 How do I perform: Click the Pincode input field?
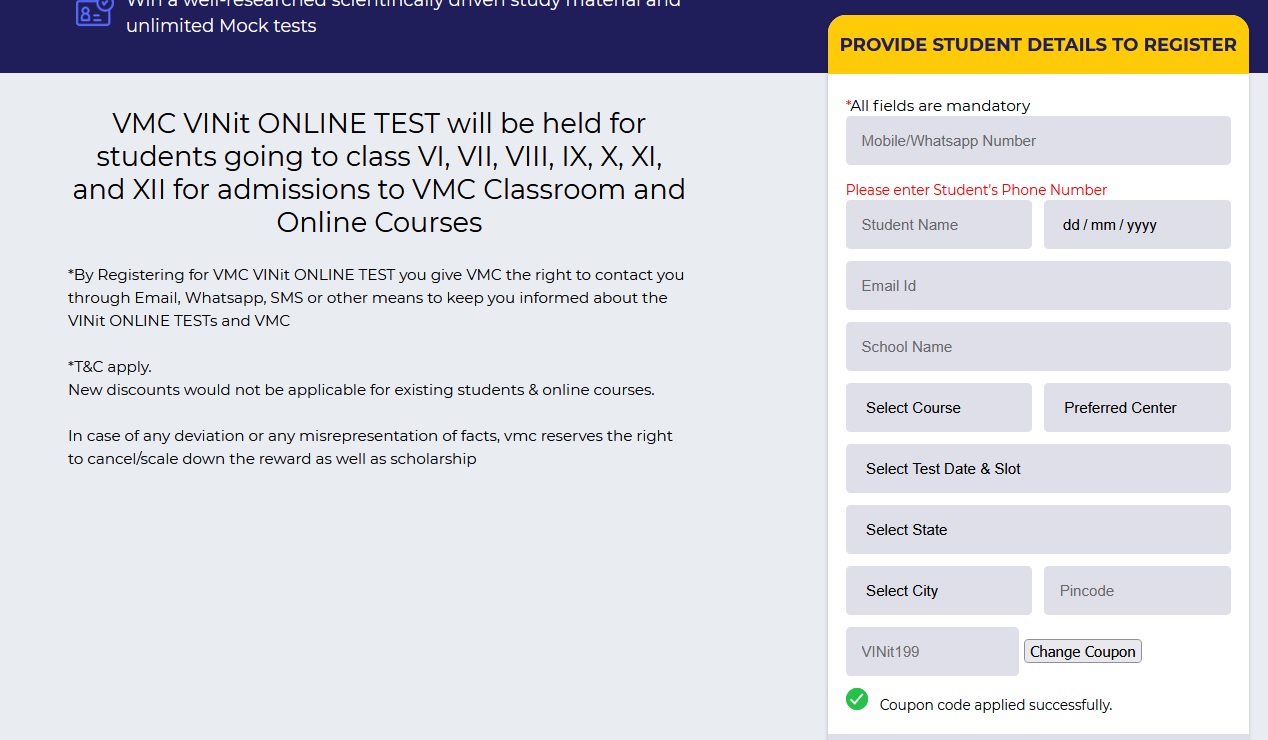pyautogui.click(x=1137, y=591)
